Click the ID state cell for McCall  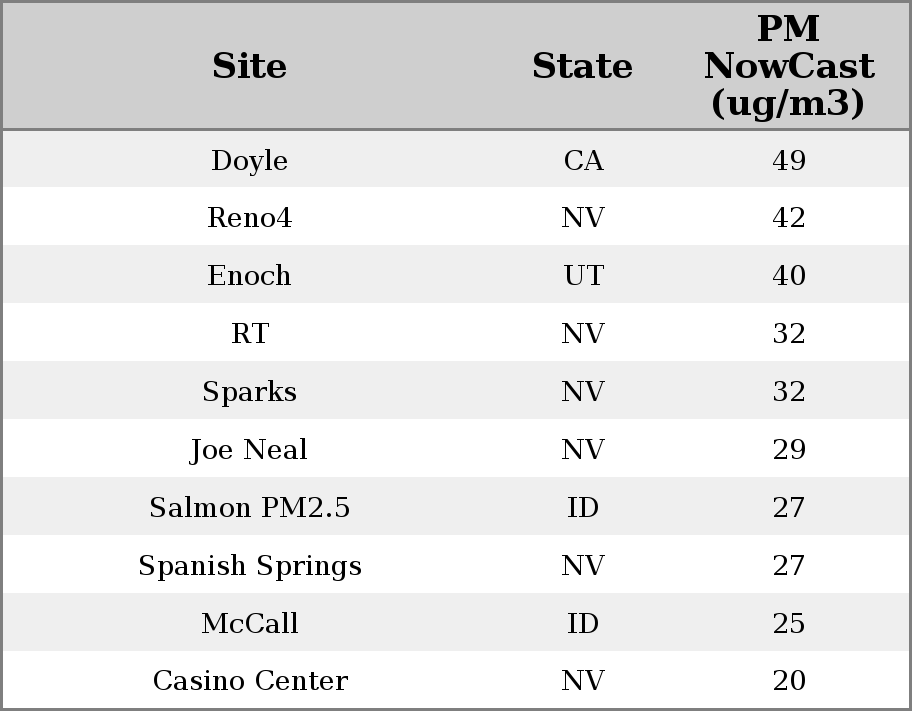pyautogui.click(x=583, y=624)
